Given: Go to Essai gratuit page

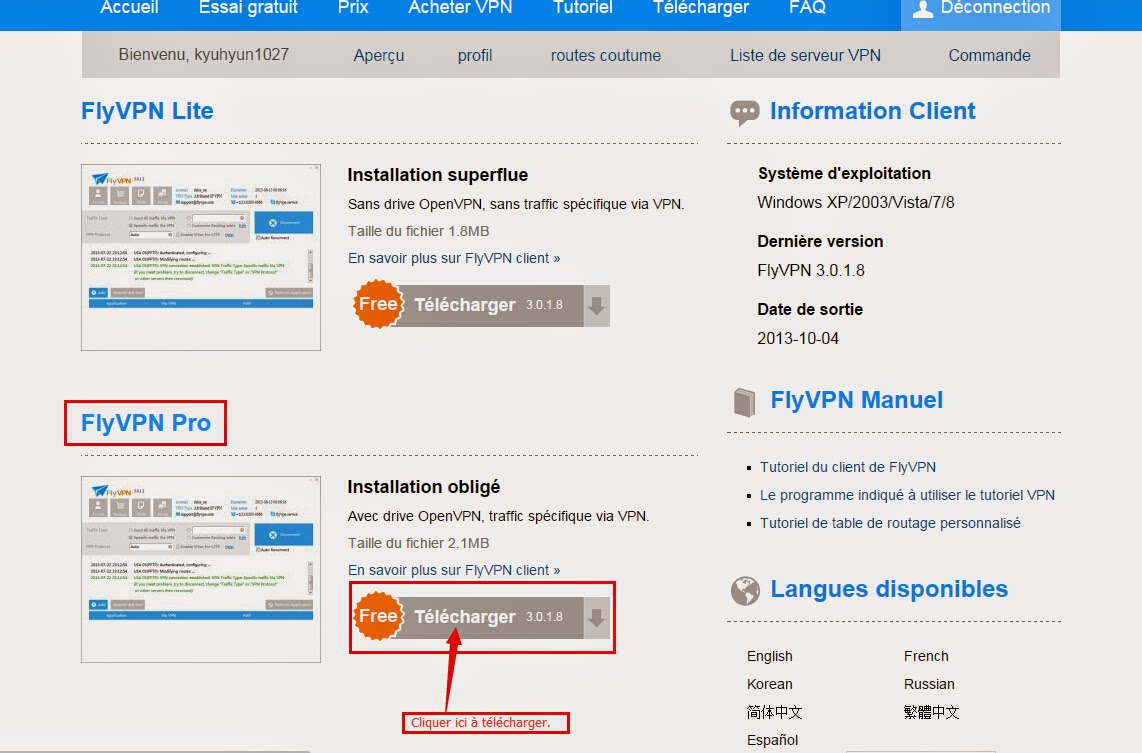Looking at the screenshot, I should (248, 8).
